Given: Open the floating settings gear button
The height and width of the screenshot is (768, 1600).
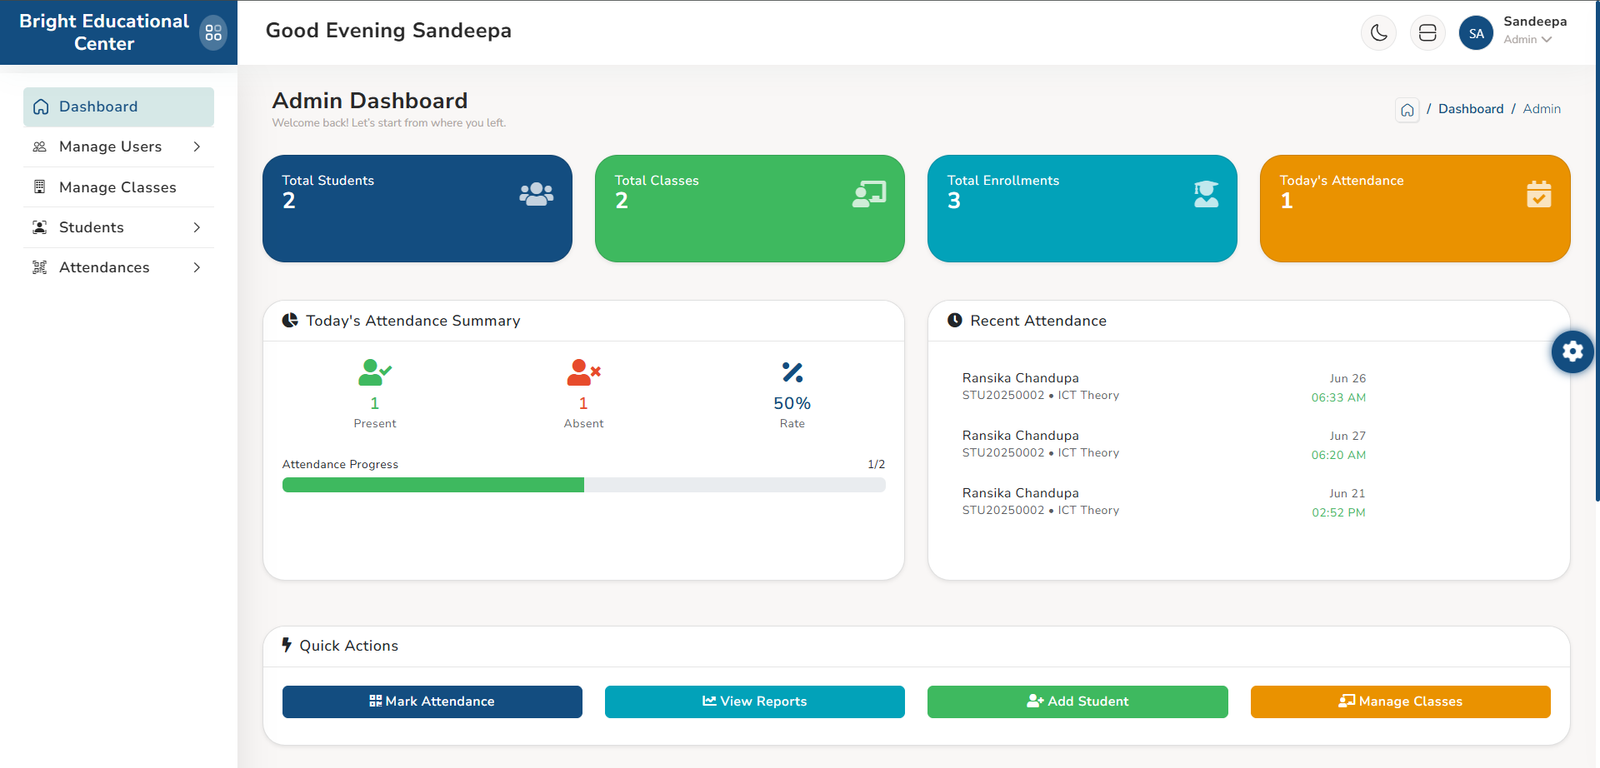Looking at the screenshot, I should tap(1572, 351).
